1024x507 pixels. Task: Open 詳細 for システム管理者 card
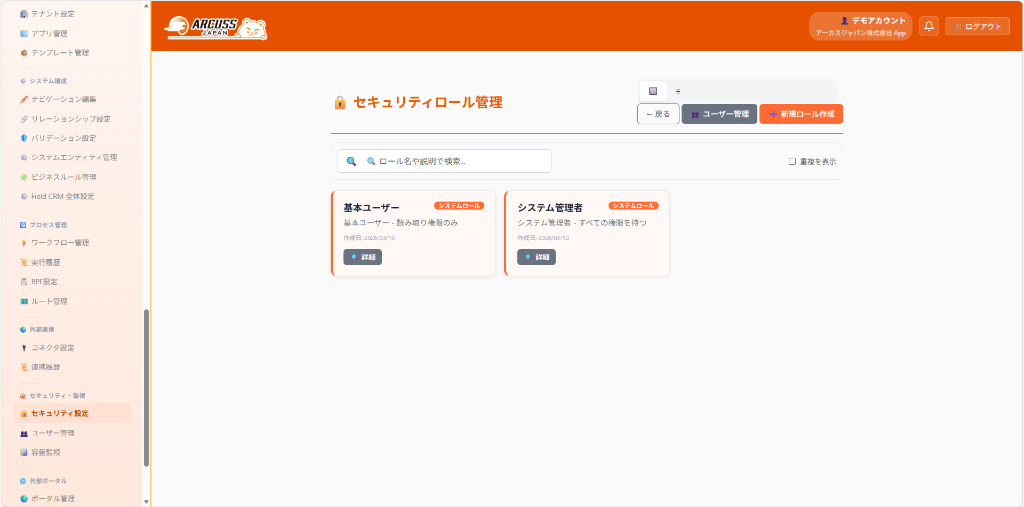536,257
